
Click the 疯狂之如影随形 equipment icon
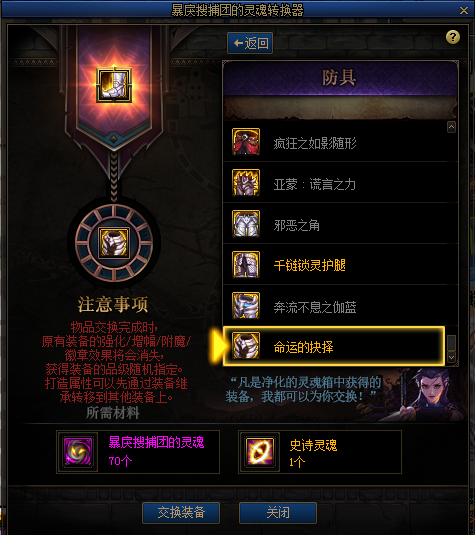point(246,142)
